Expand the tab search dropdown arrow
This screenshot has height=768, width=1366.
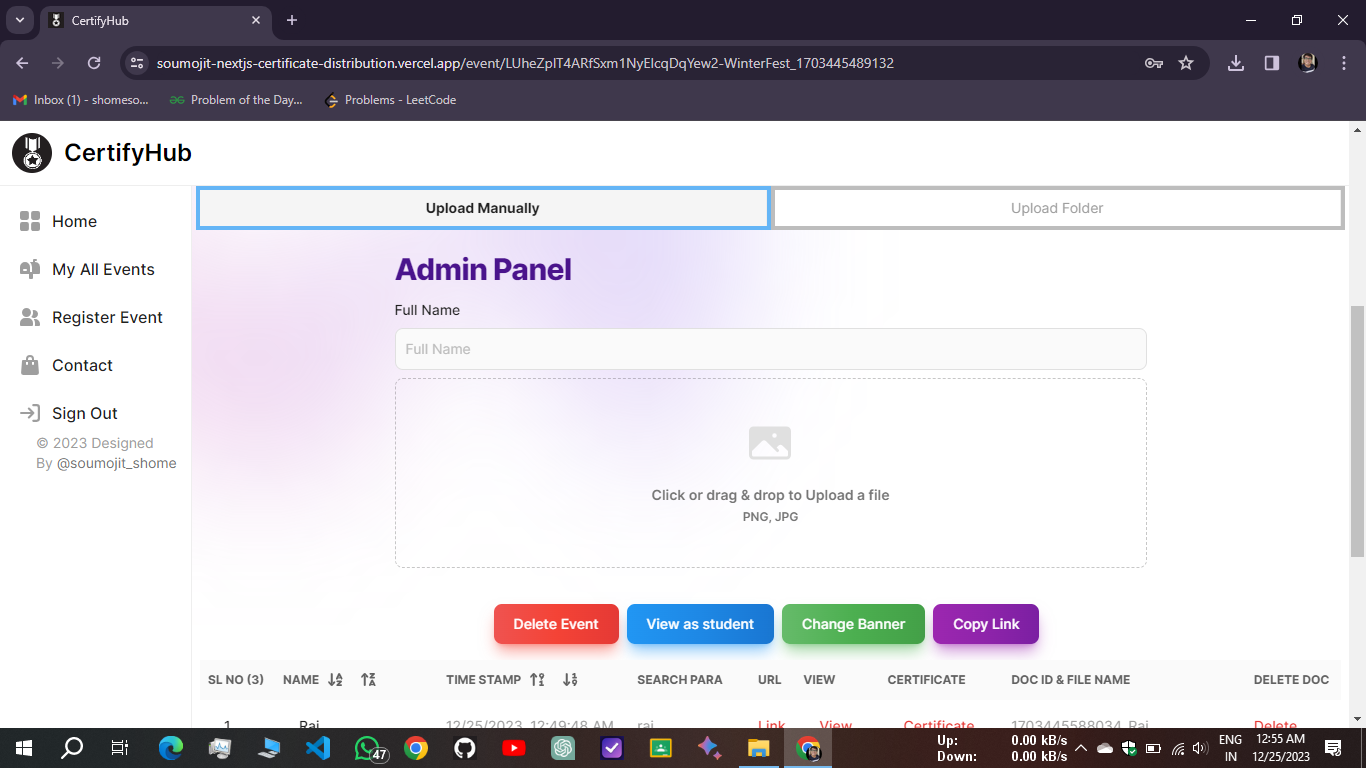[19, 20]
